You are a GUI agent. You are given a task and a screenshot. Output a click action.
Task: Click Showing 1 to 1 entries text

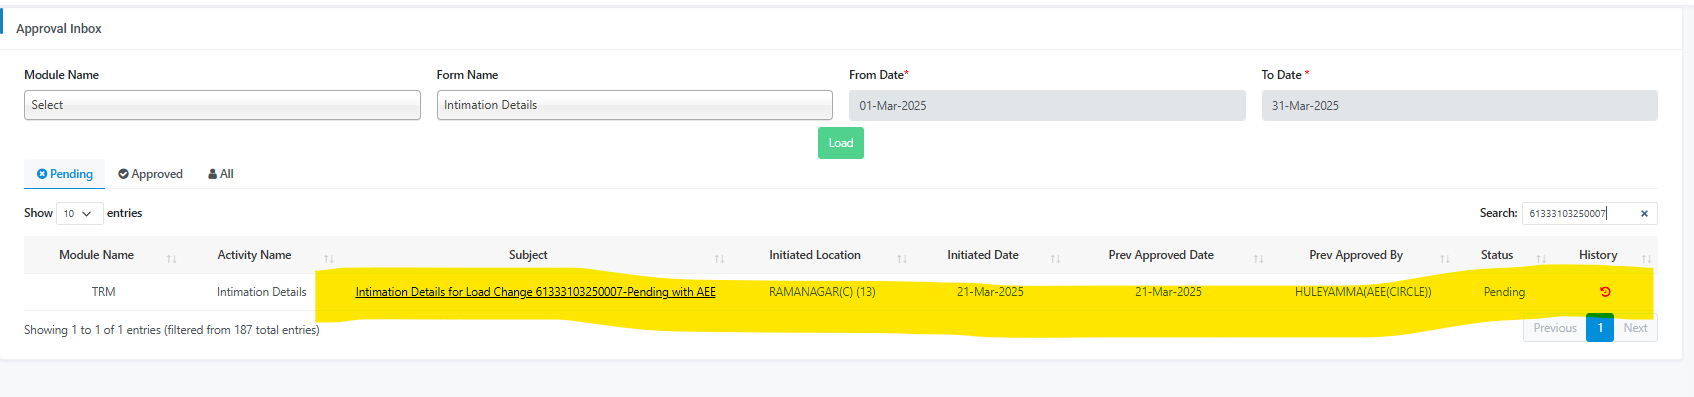[x=172, y=330]
